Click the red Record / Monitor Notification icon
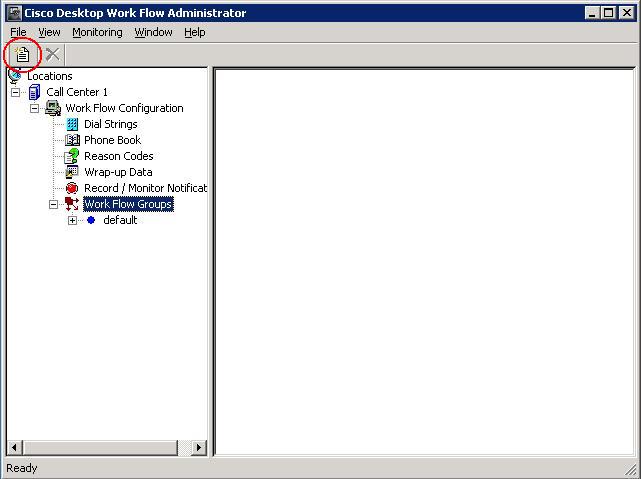The width and height of the screenshot is (641, 479). (72, 188)
